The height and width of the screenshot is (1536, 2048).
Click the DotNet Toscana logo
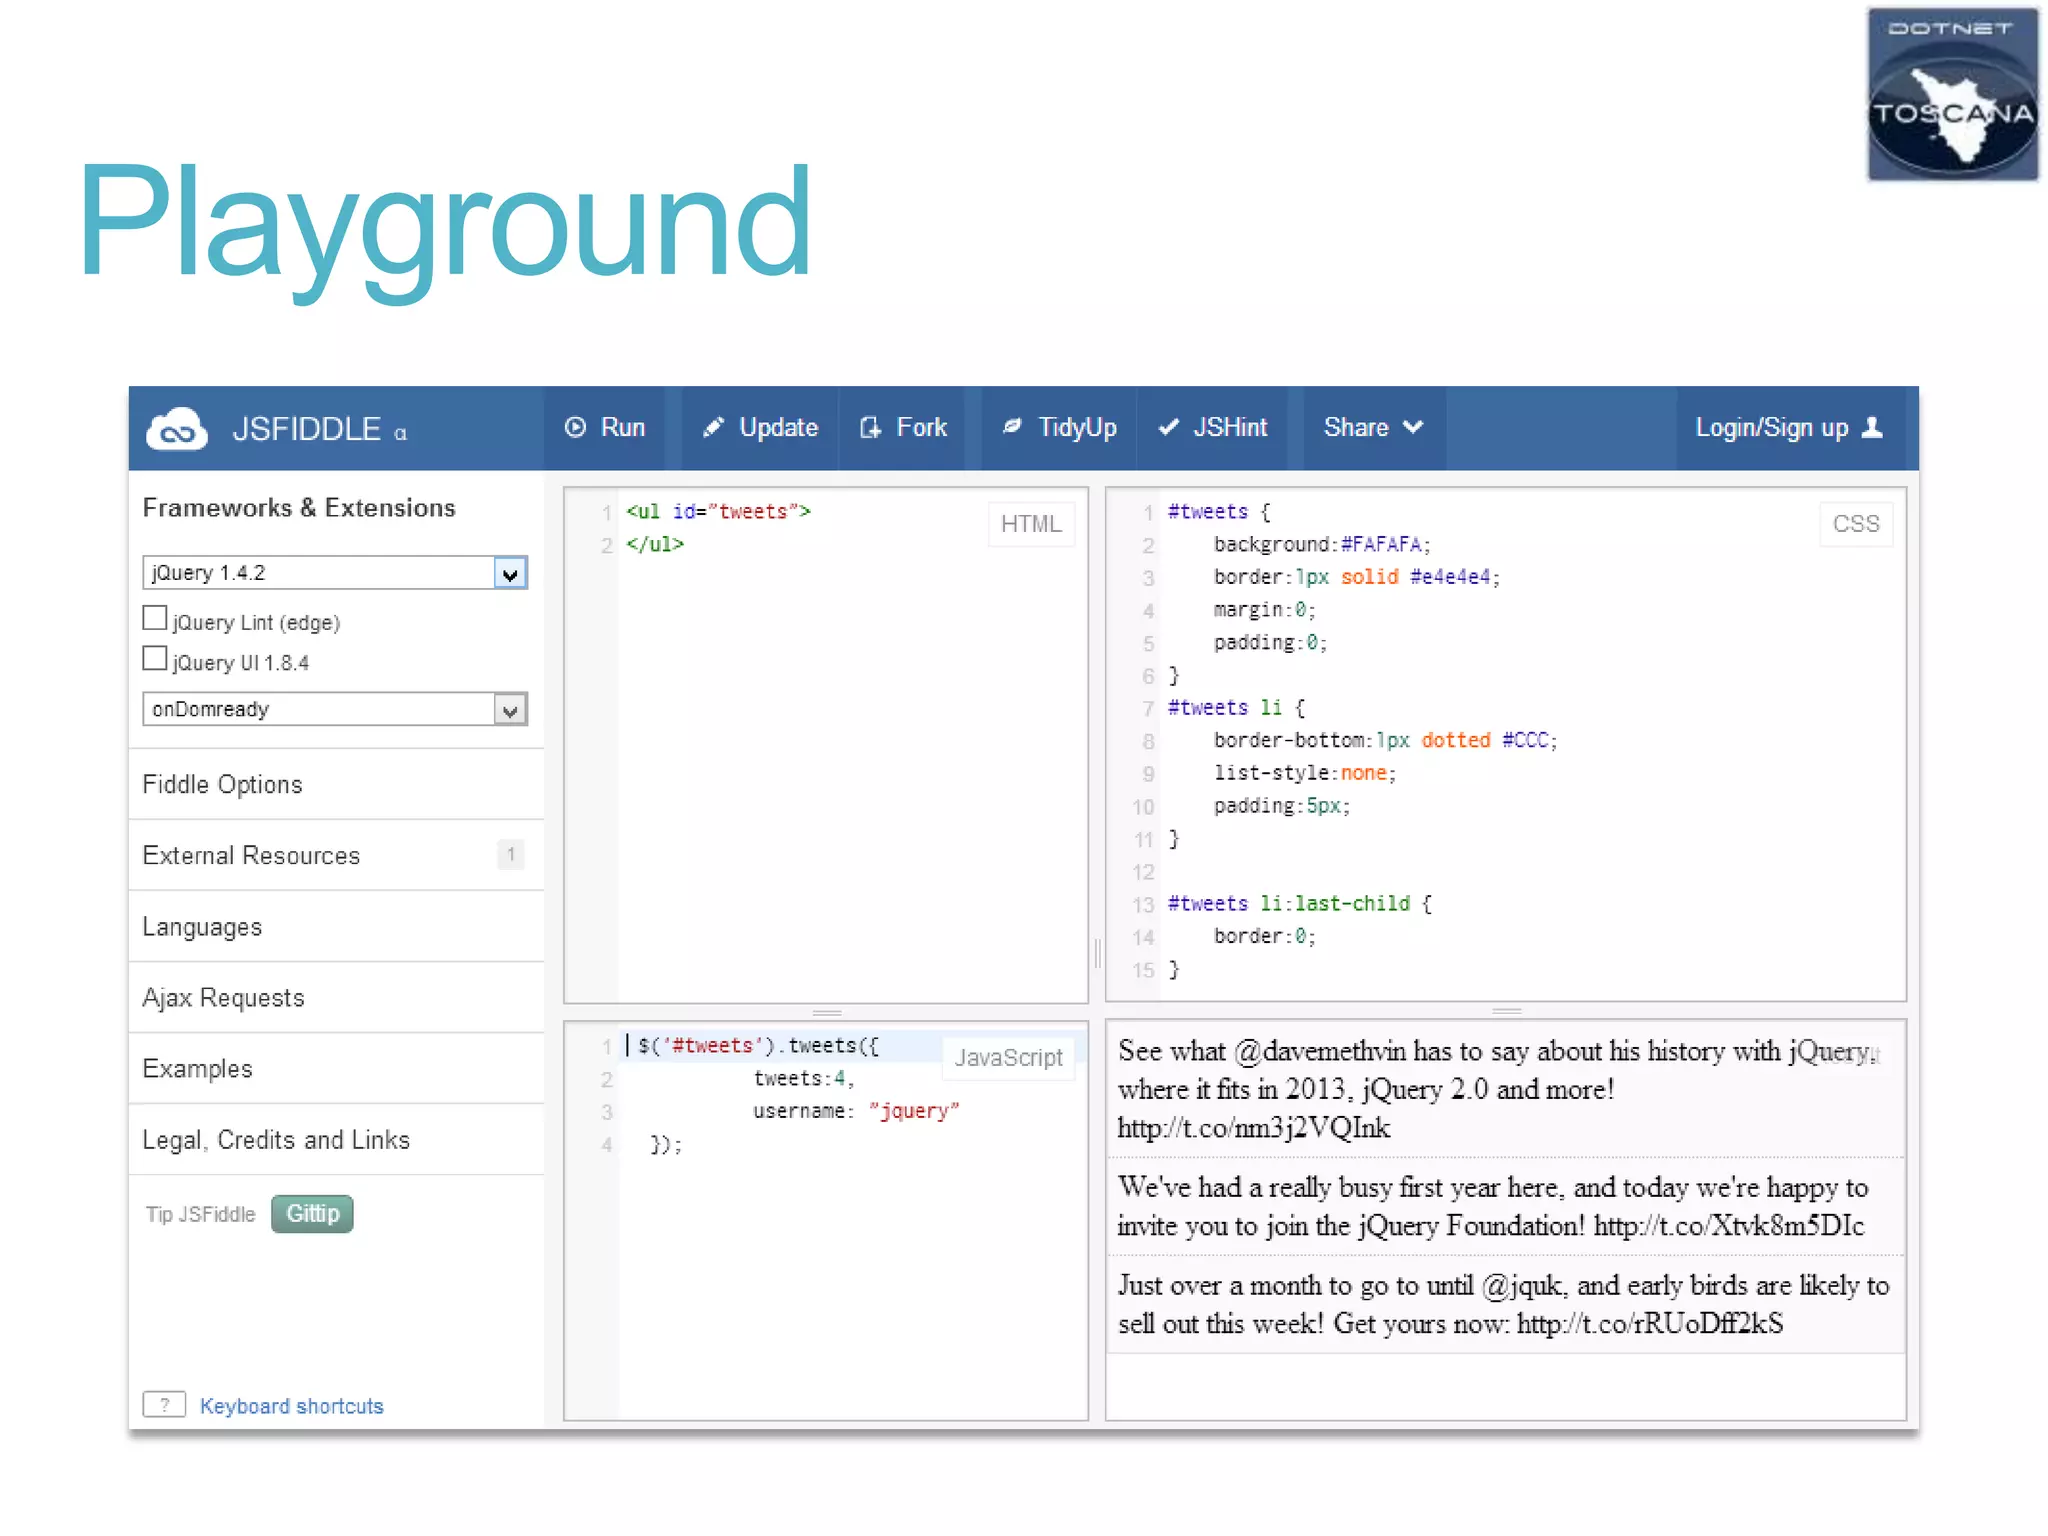tap(1952, 94)
